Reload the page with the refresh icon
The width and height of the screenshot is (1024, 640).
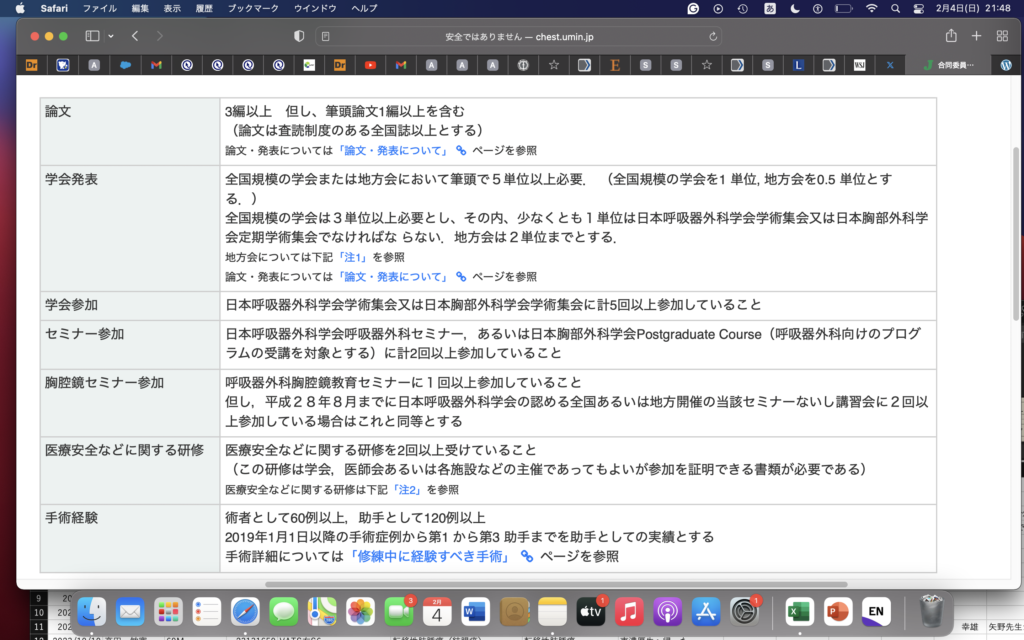pyautogui.click(x=713, y=36)
